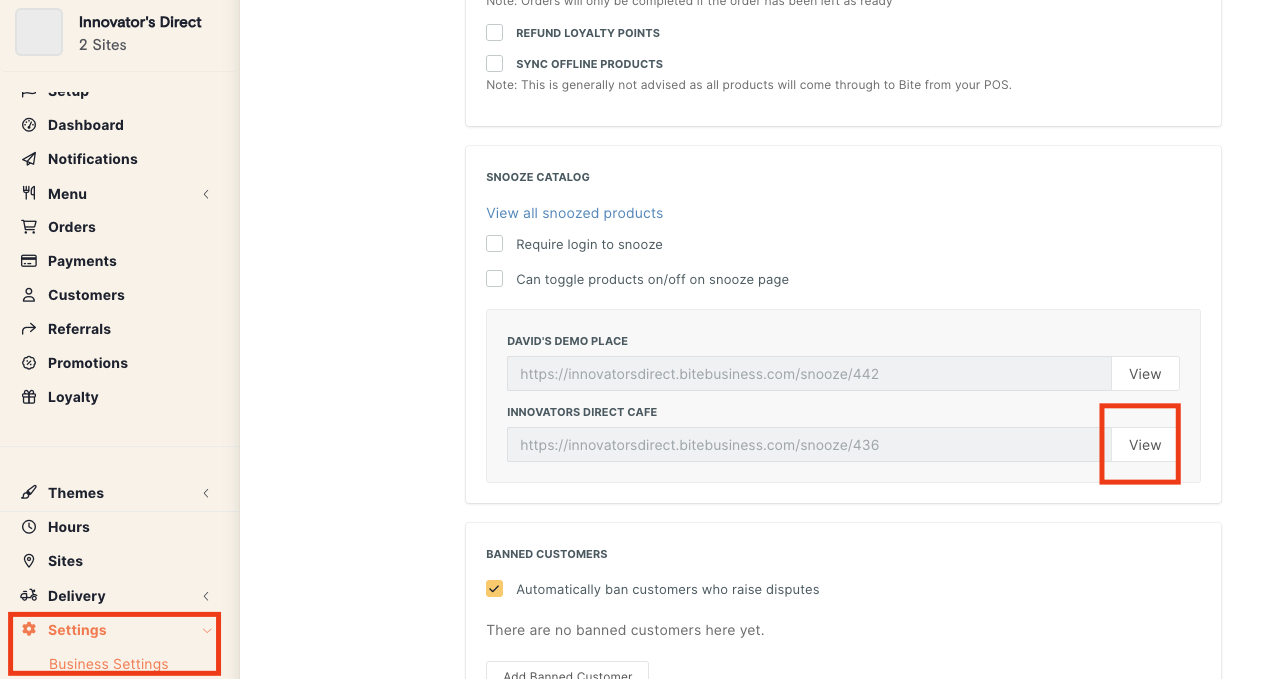Click the Referrals arrow icon
The width and height of the screenshot is (1287, 679).
click(29, 329)
